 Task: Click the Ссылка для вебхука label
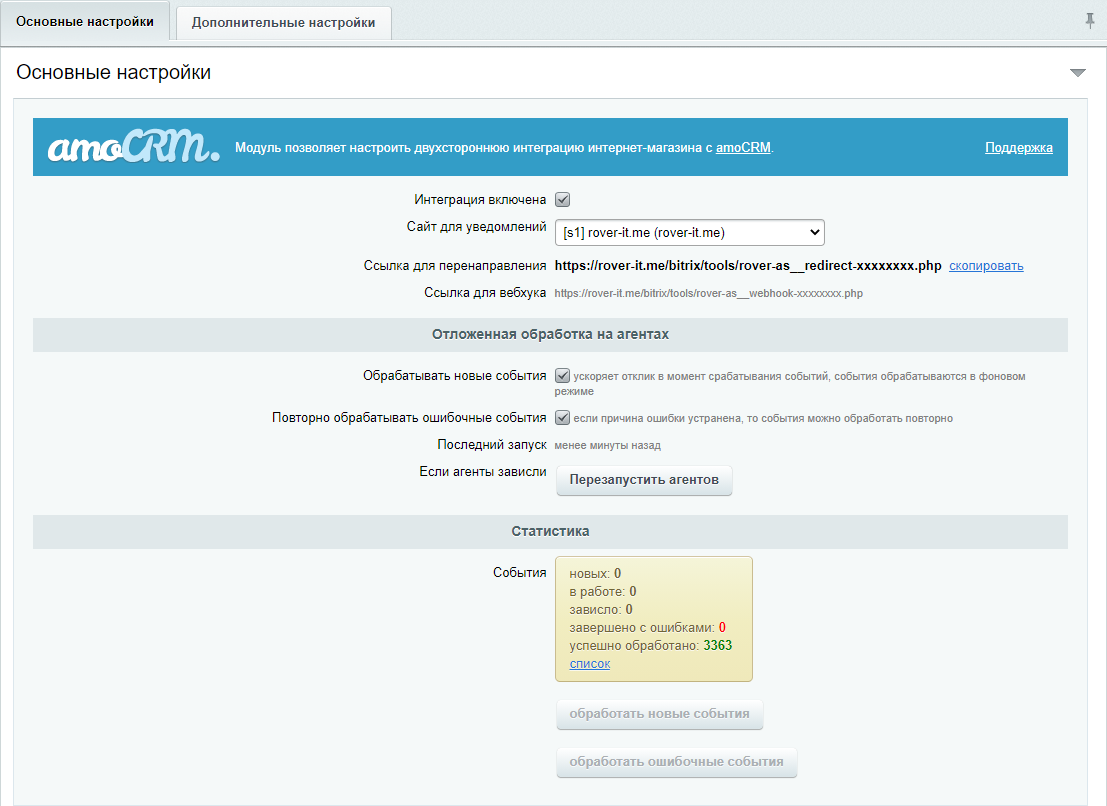click(x=485, y=293)
